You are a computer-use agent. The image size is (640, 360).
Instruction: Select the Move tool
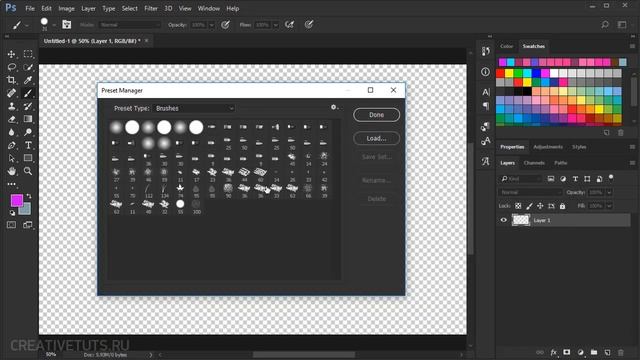click(x=11, y=54)
